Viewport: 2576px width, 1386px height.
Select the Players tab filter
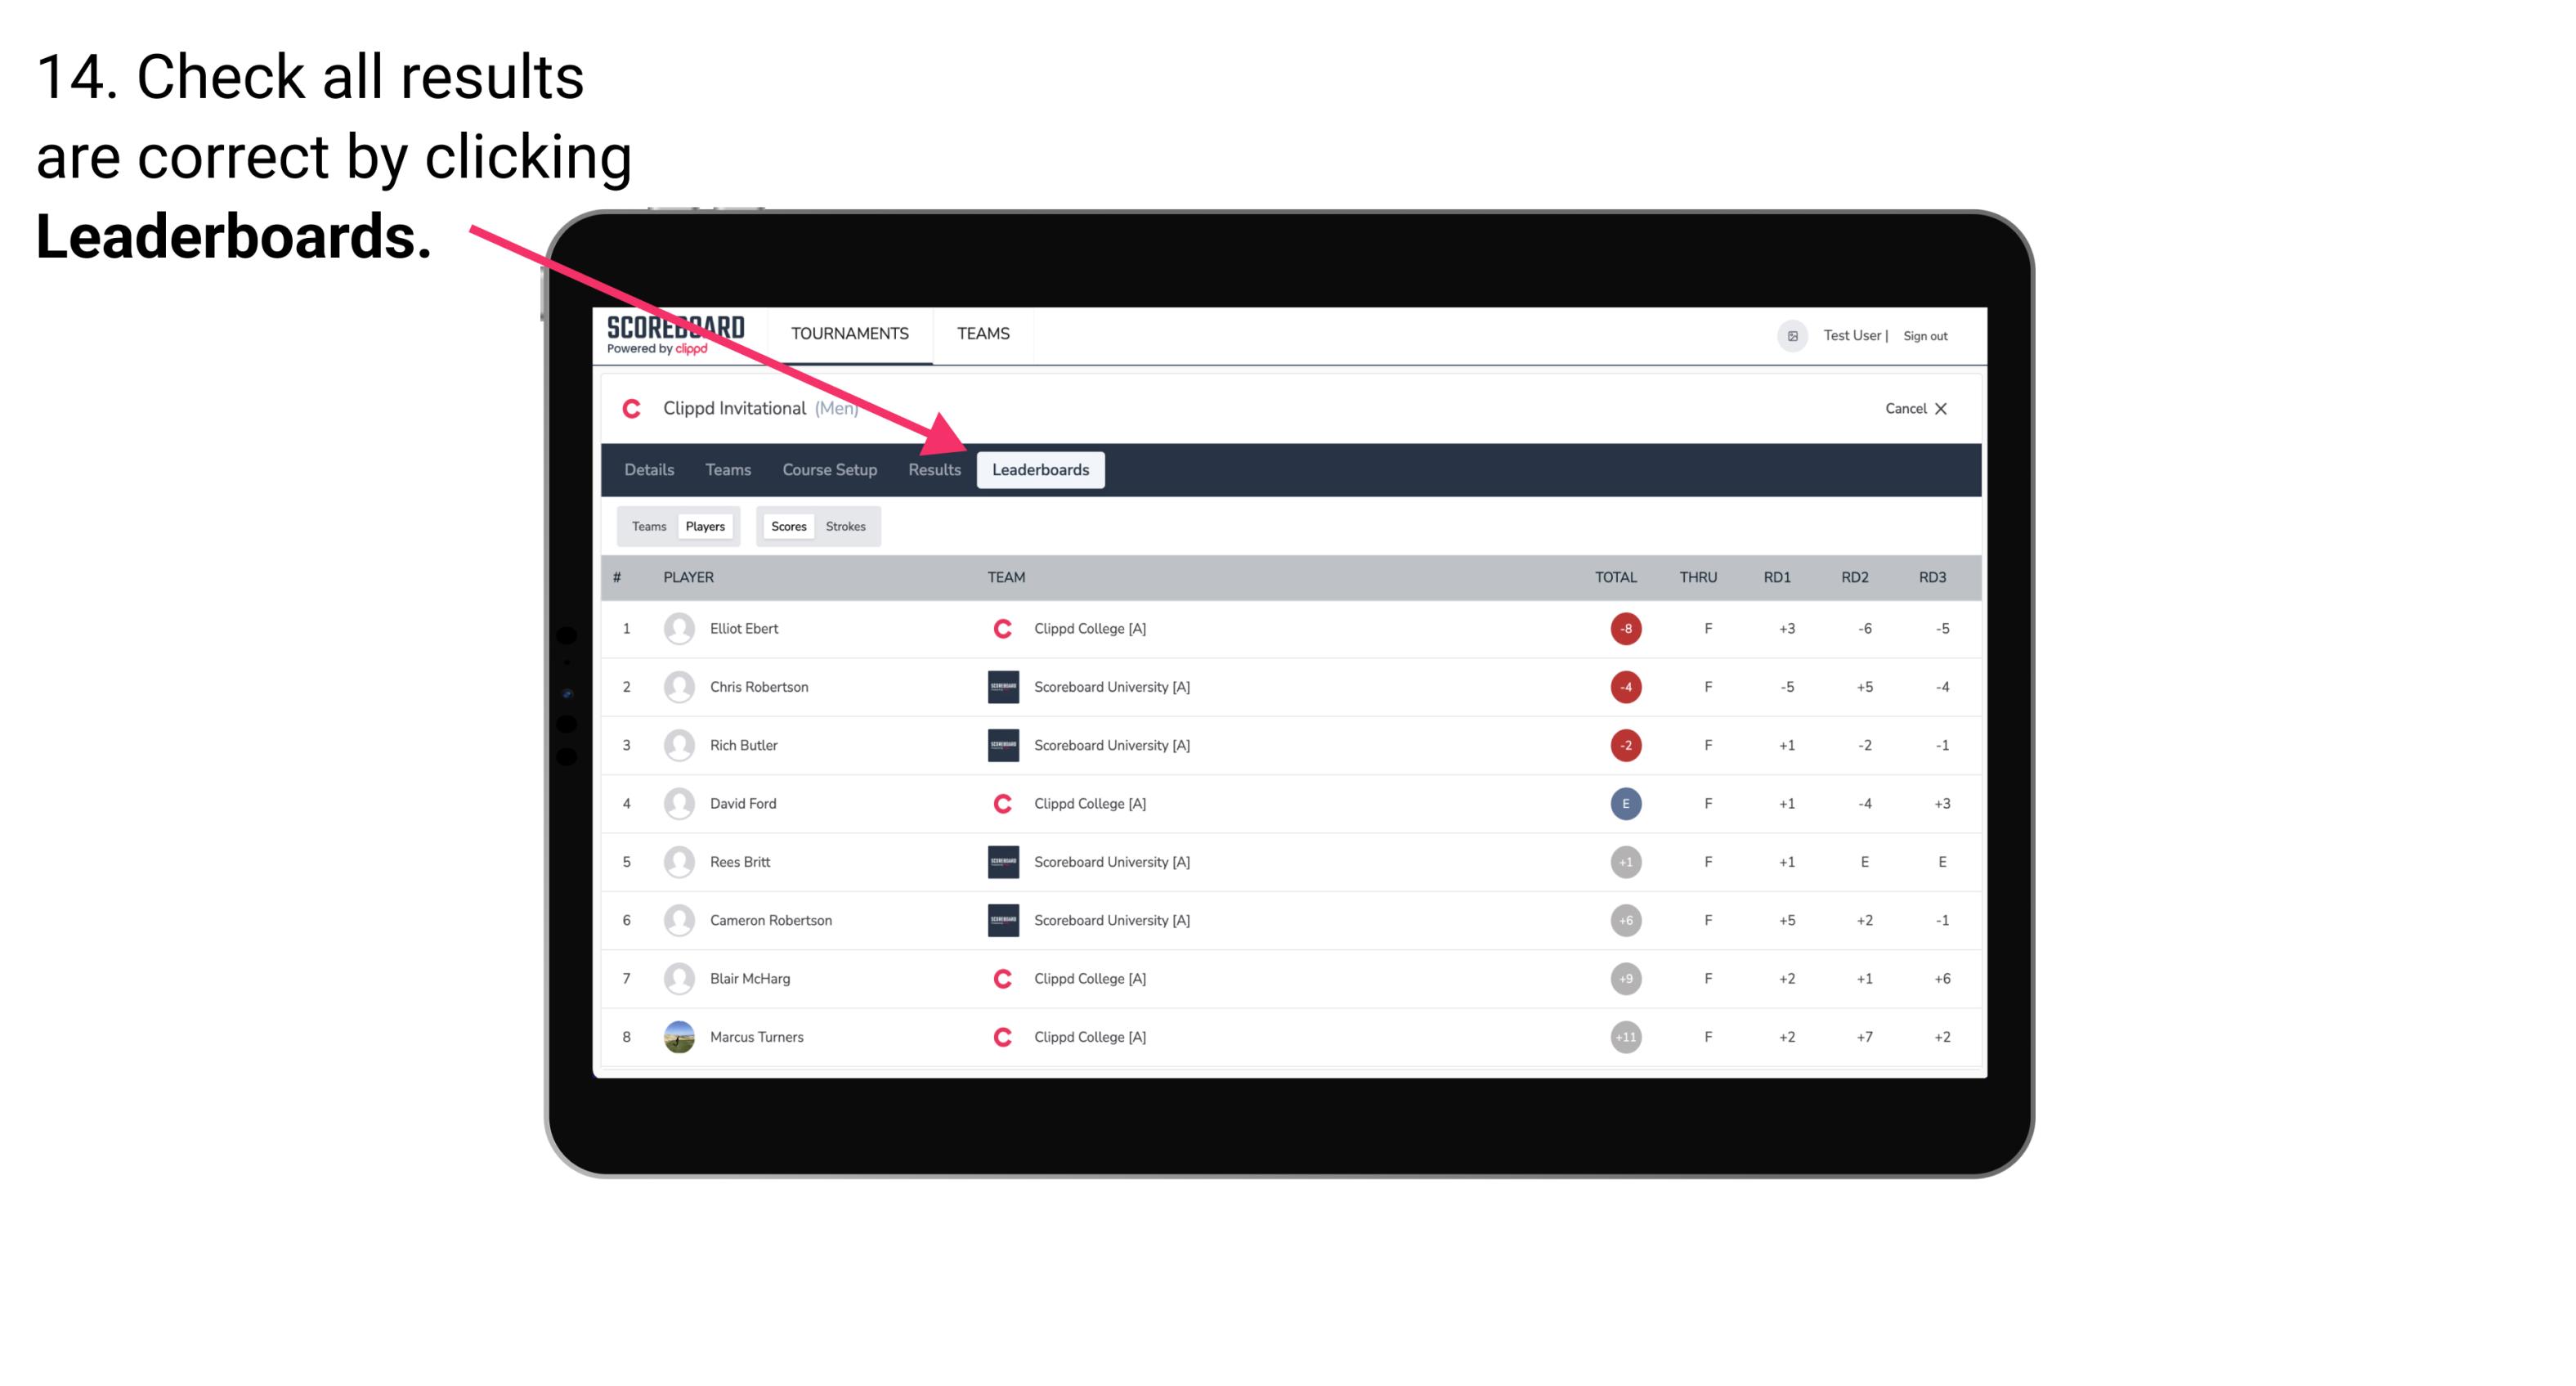click(x=705, y=526)
